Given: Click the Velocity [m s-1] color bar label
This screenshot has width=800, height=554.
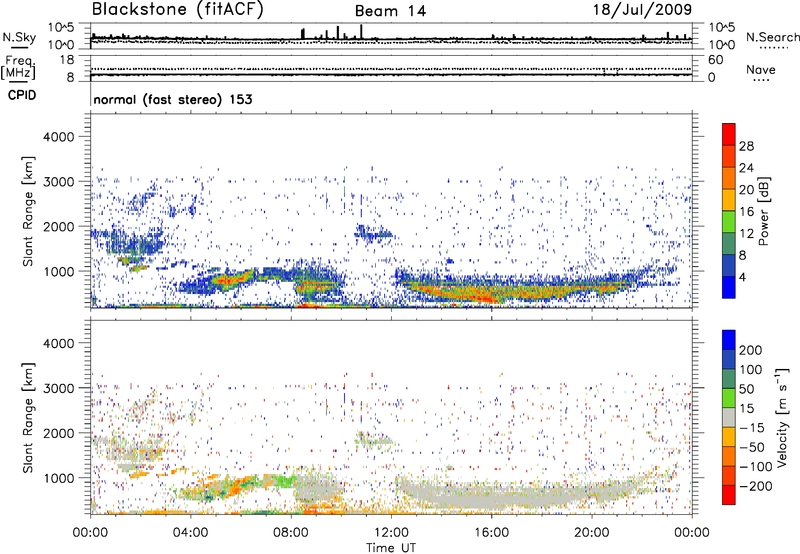Looking at the screenshot, I should 781,417.
